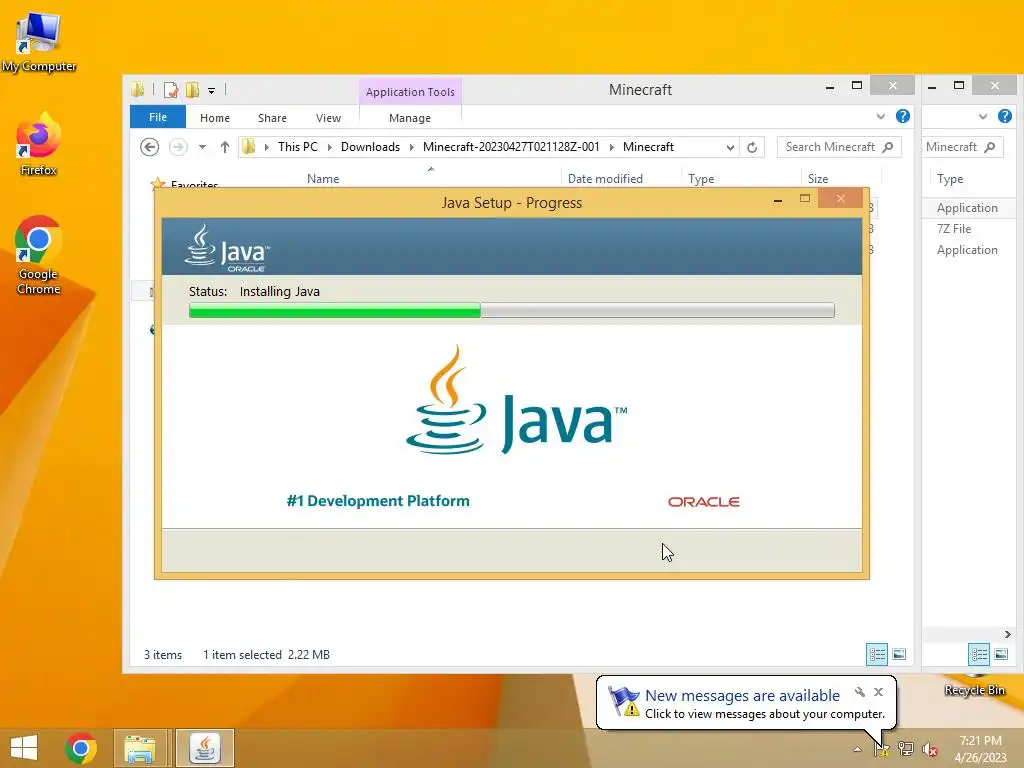1024x768 pixels.
Task: Click This PC in address breadcrumb
Action: click(298, 147)
